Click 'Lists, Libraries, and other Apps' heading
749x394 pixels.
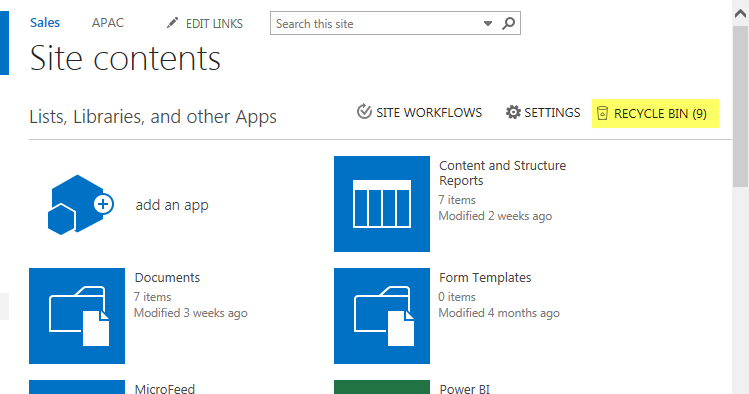[153, 117]
